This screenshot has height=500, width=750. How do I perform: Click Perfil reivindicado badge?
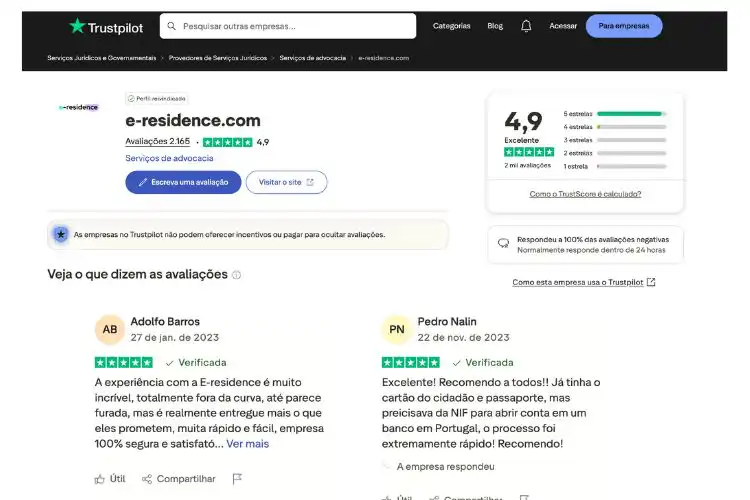point(156,99)
